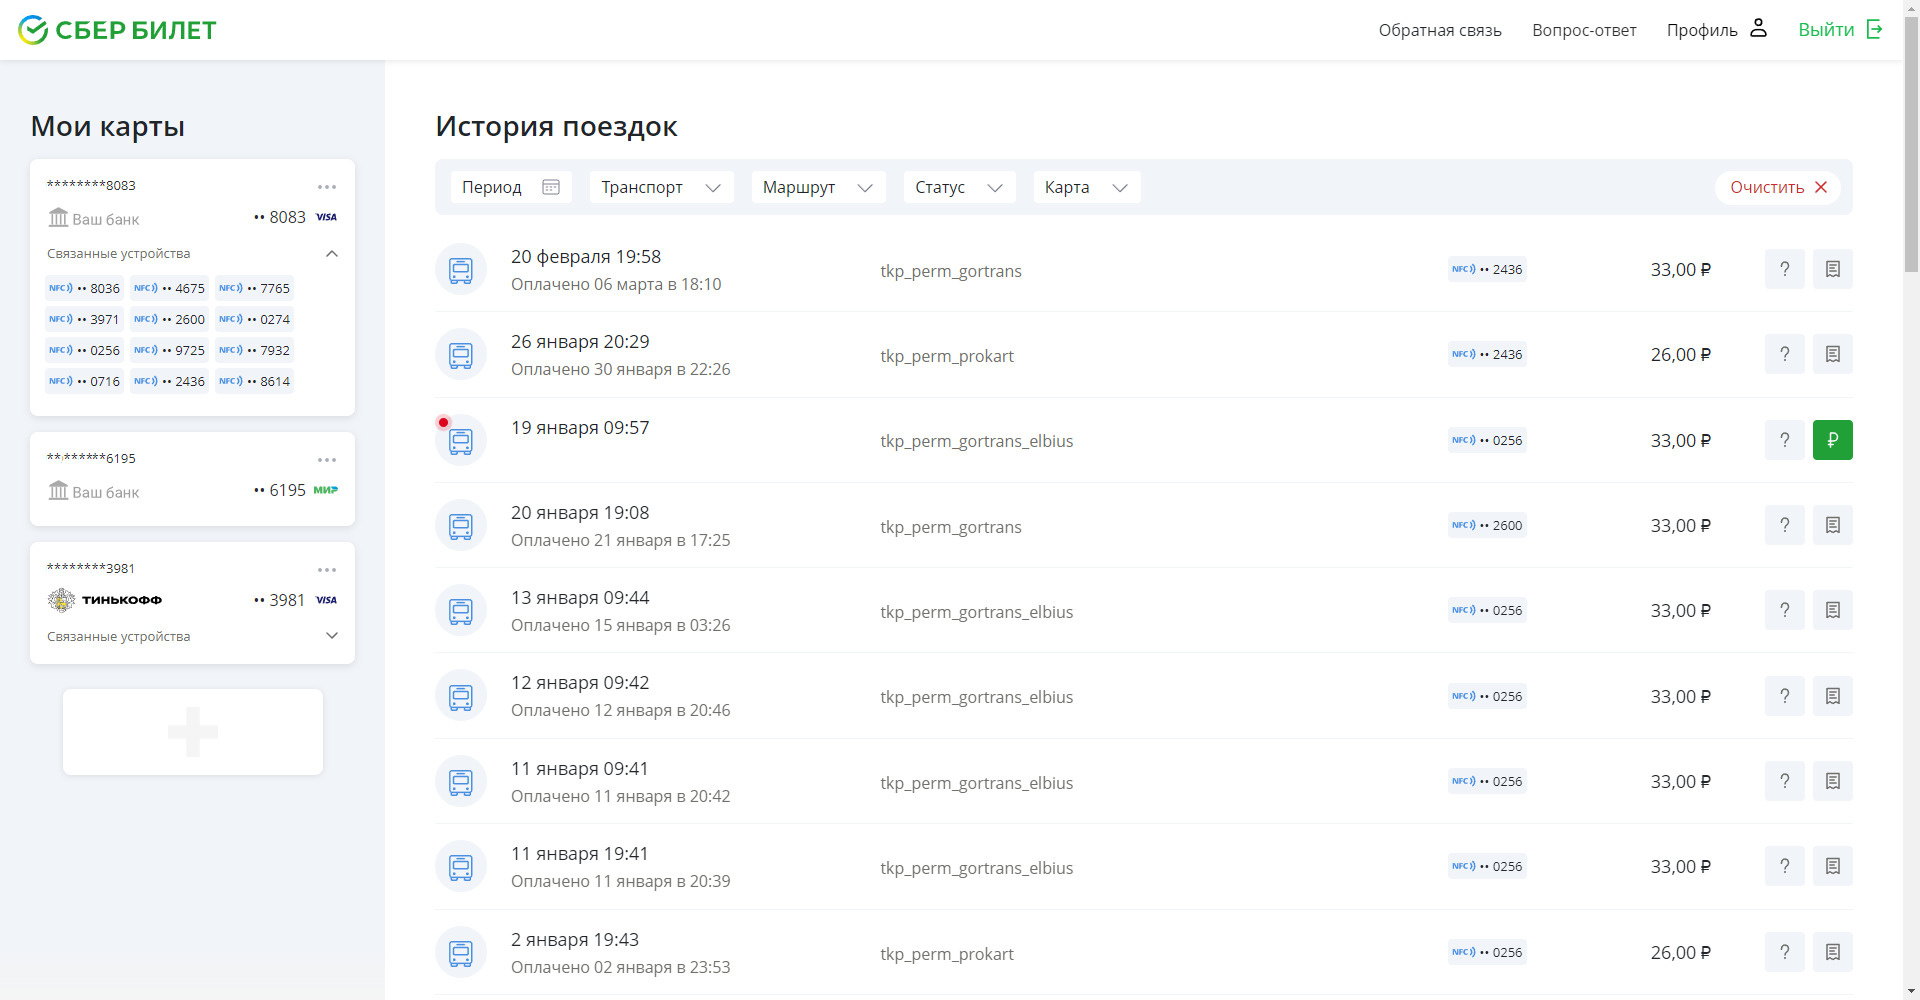
Task: Select NFC device 8036
Action: (84, 288)
